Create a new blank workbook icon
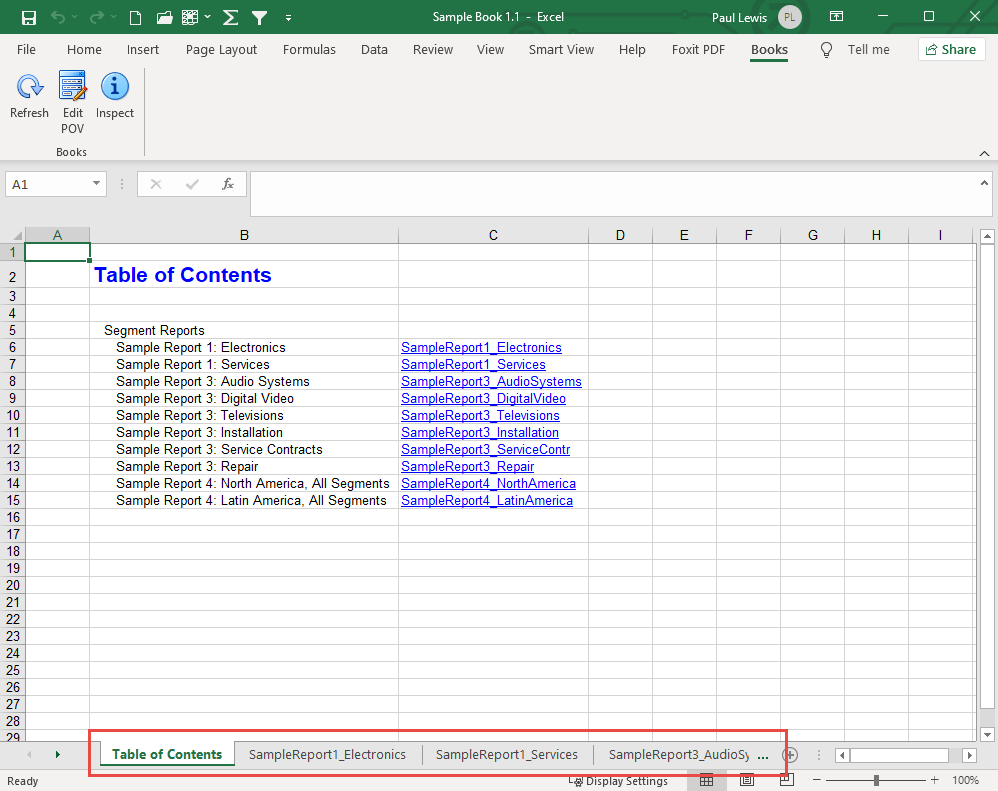 pos(136,17)
